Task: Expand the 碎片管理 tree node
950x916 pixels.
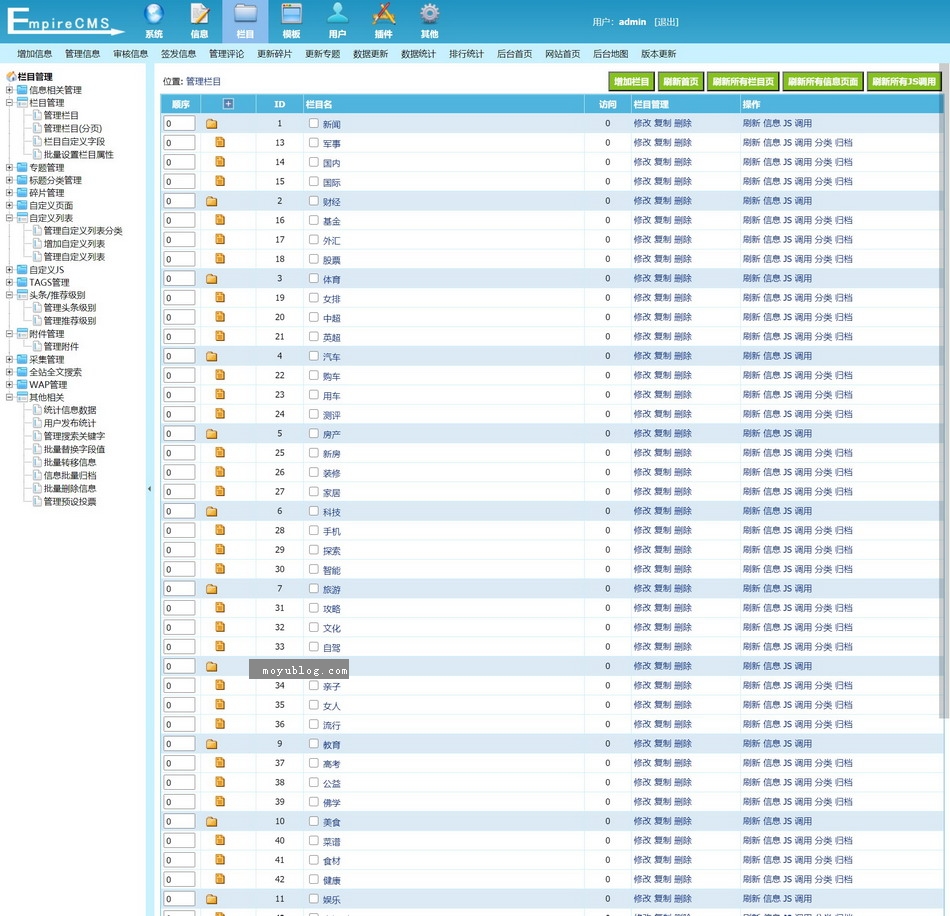Action: point(9,193)
